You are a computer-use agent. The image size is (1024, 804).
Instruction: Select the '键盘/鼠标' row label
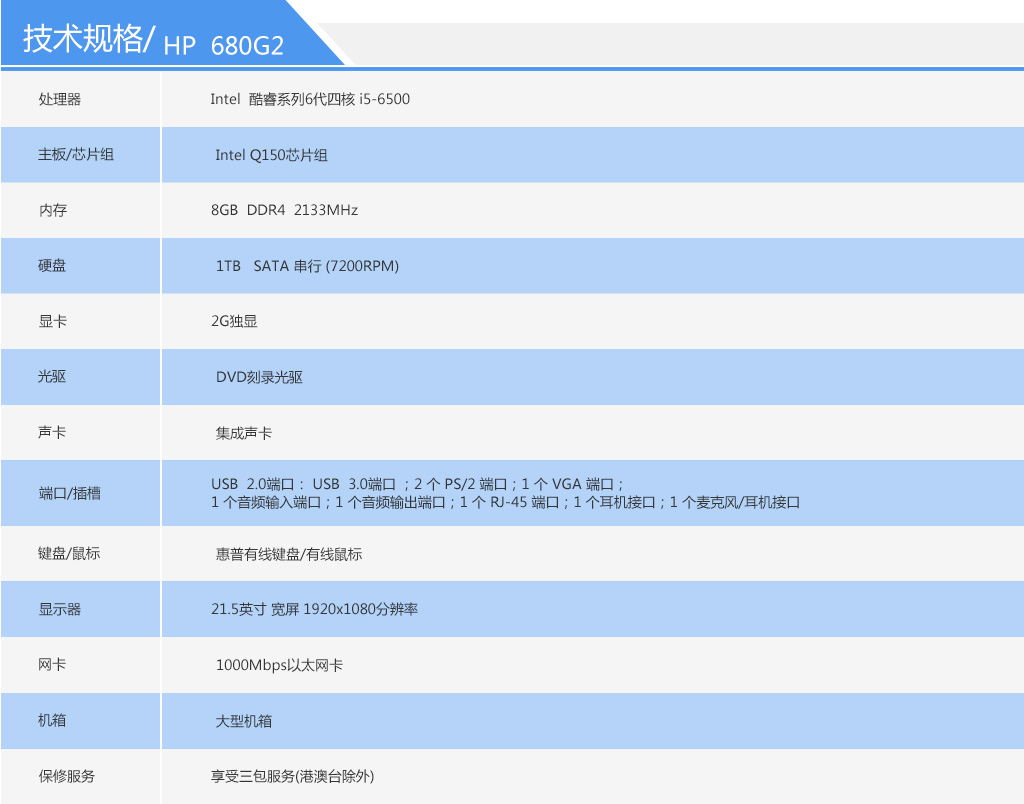[69, 554]
